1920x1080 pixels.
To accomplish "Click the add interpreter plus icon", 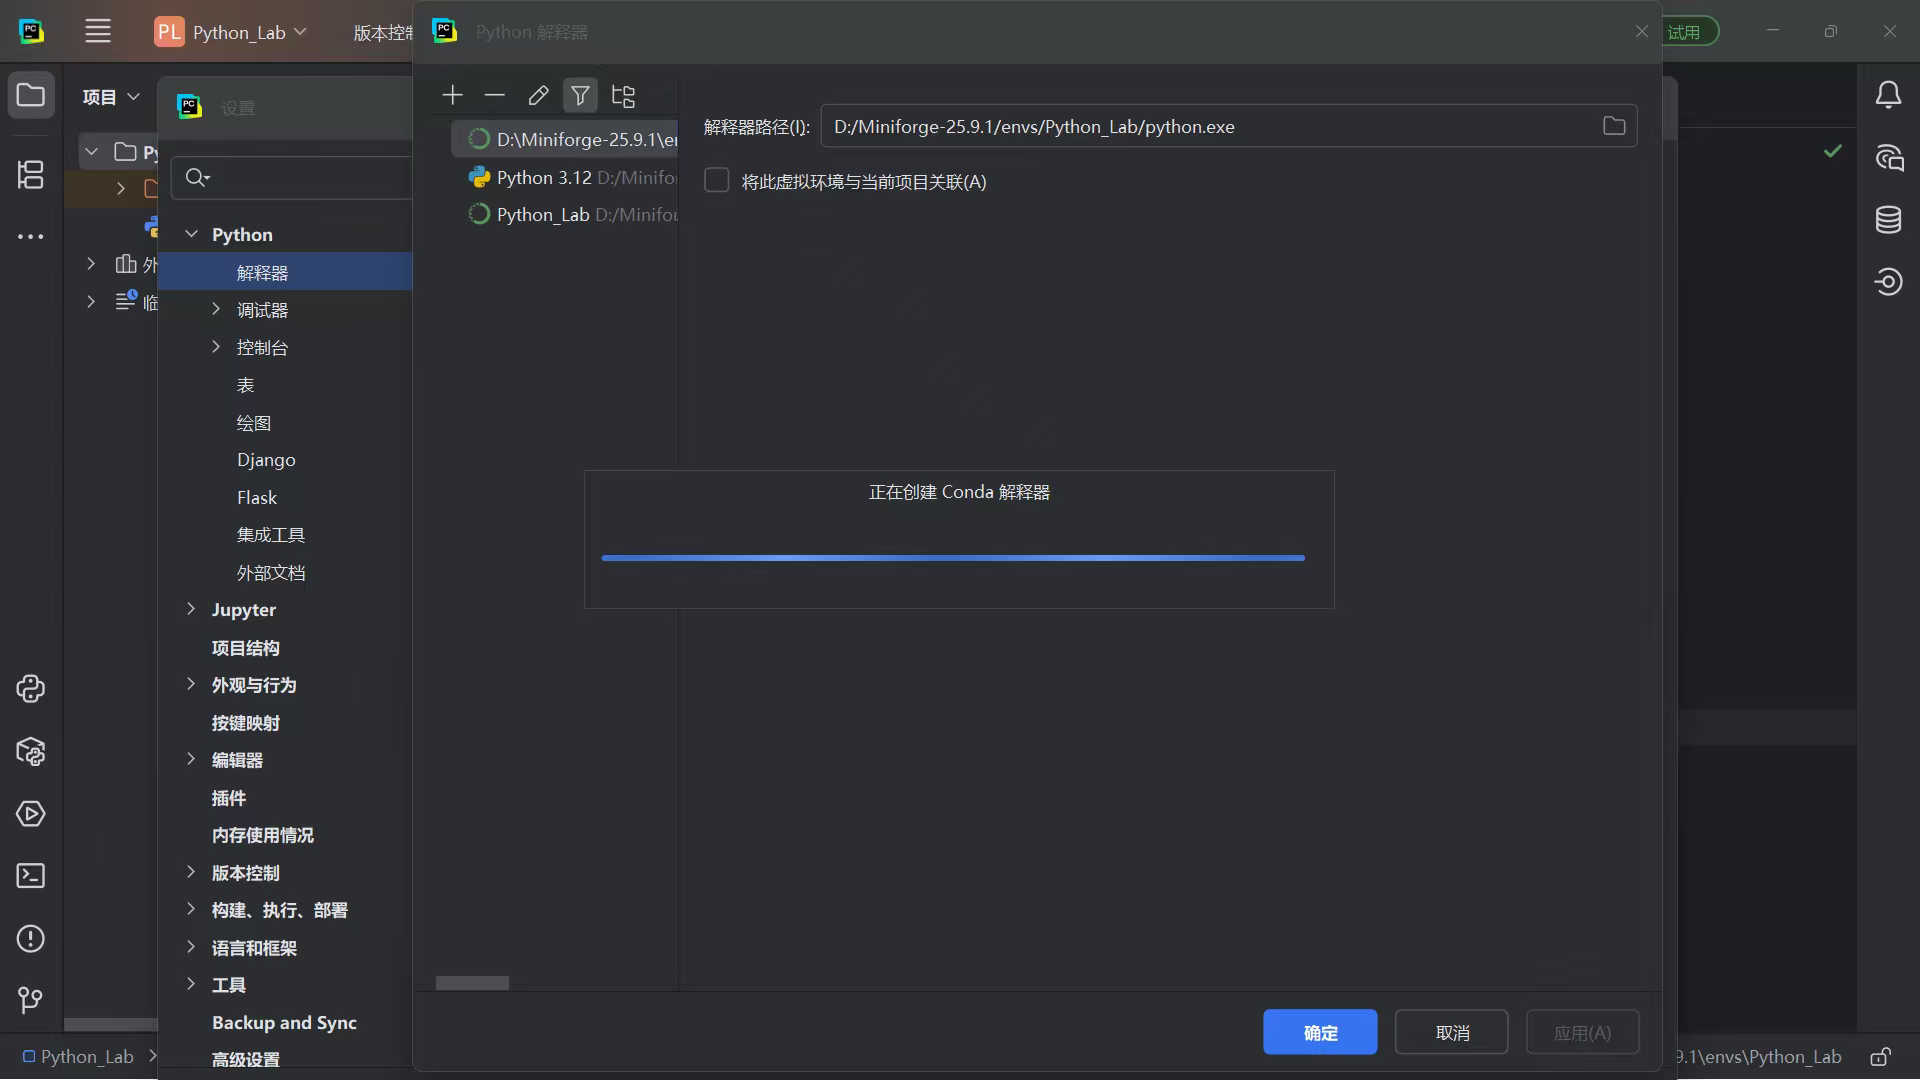I will (452, 95).
